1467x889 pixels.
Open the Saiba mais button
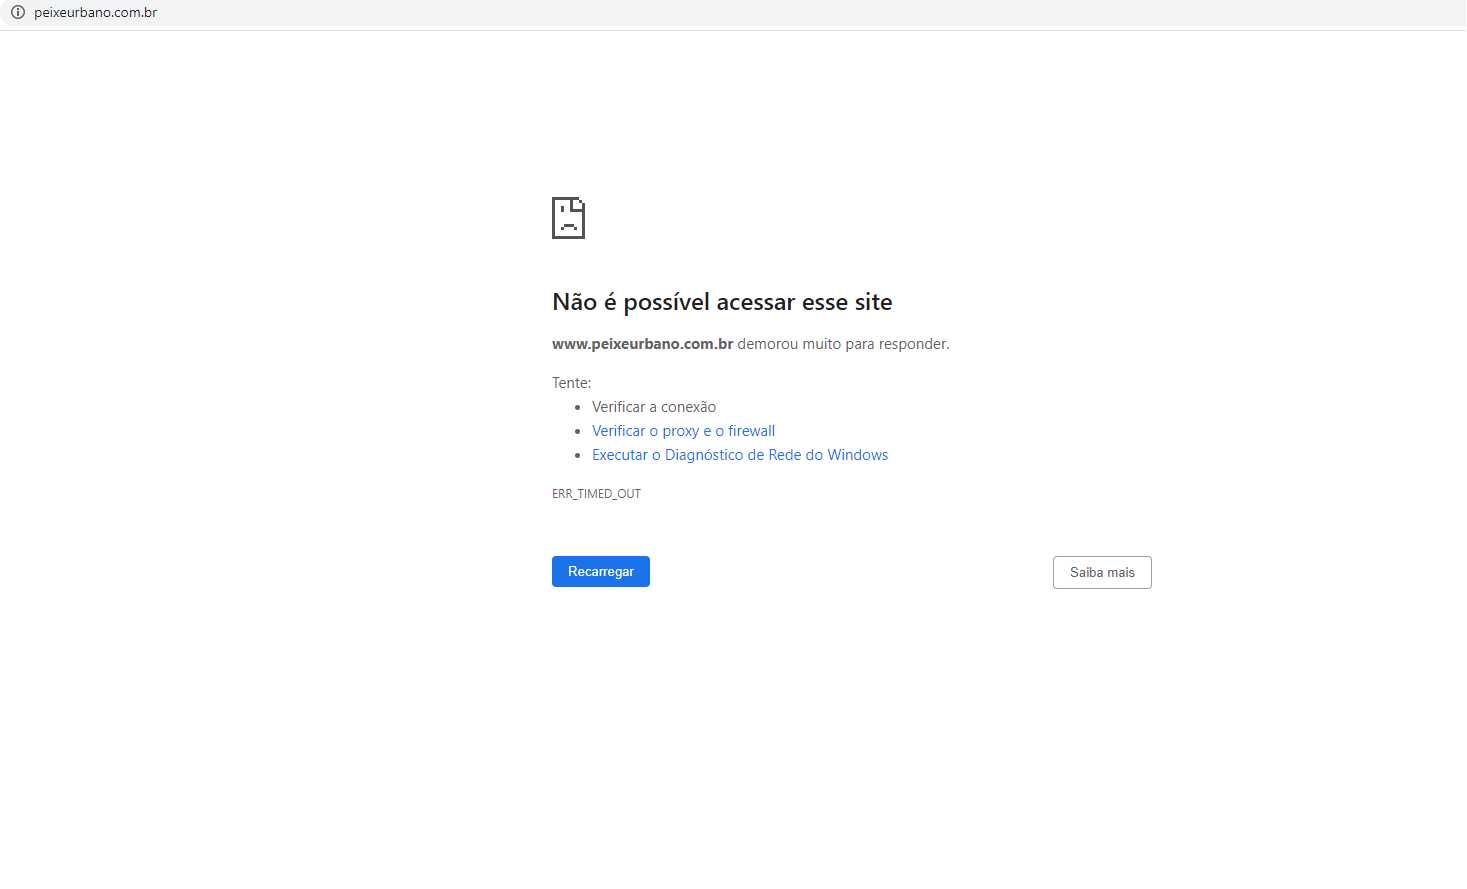point(1101,573)
